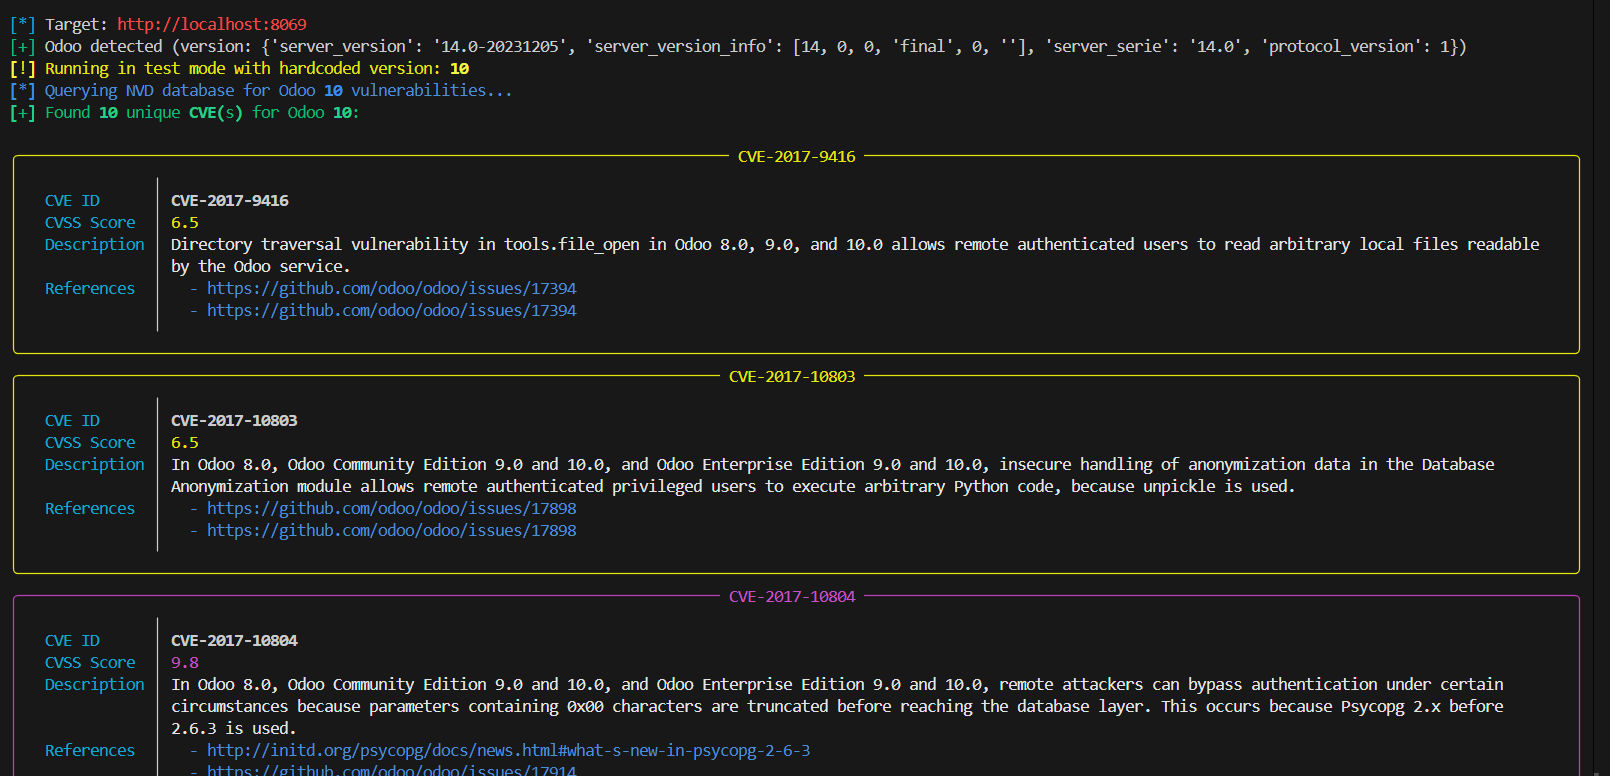Image resolution: width=1610 pixels, height=776 pixels.
Task: Open the first issues/17394 GitHub link
Action: pyautogui.click(x=391, y=288)
